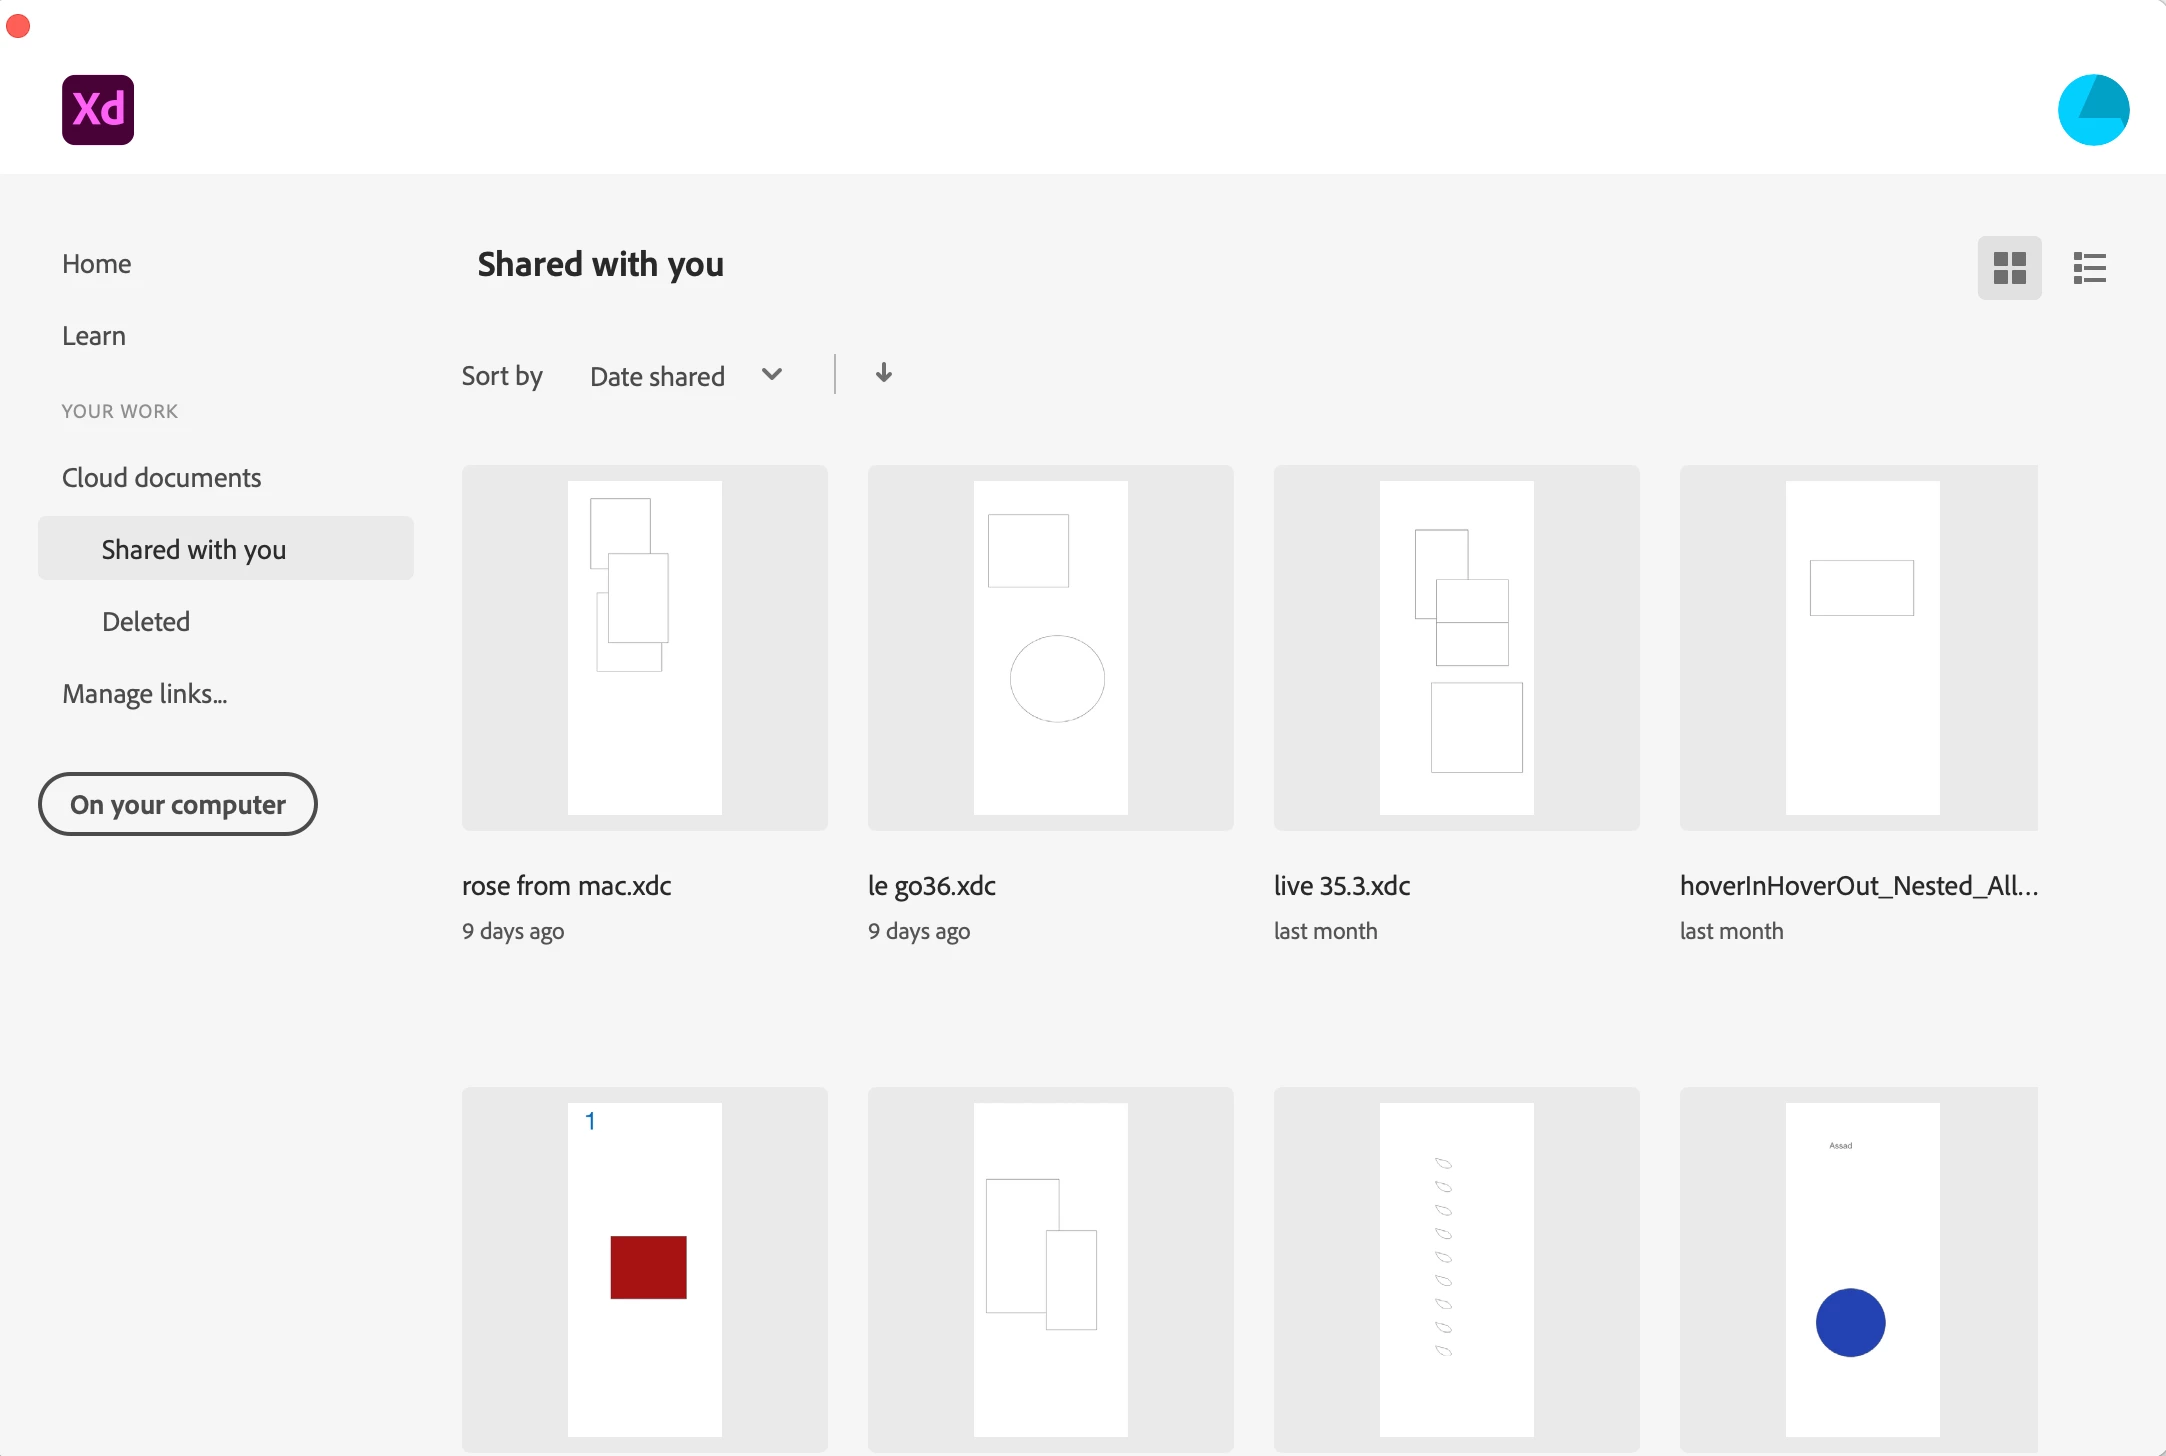
Task: Open rose from mac.xdc thumbnail
Action: click(x=644, y=647)
